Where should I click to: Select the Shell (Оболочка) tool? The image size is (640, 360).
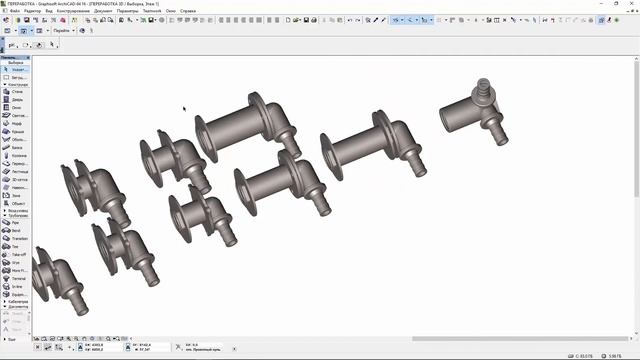coord(15,140)
